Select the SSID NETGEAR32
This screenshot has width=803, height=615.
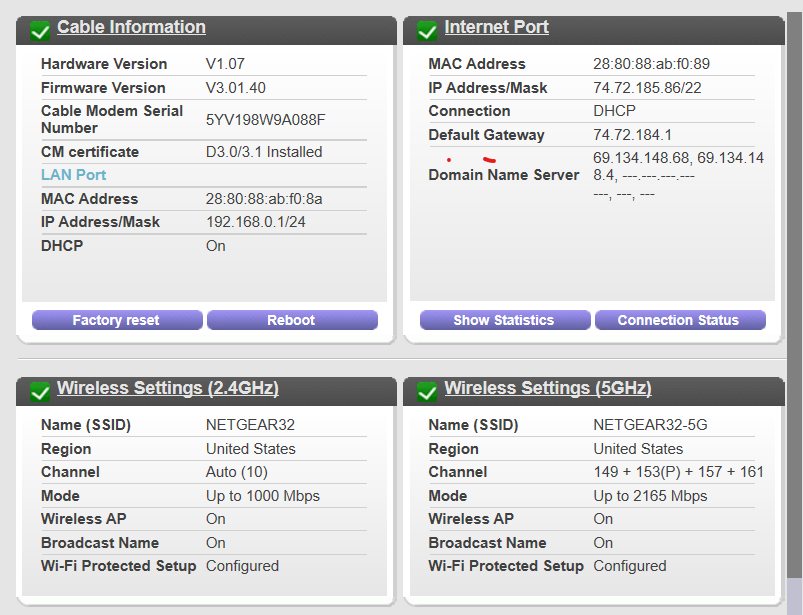[x=250, y=425]
